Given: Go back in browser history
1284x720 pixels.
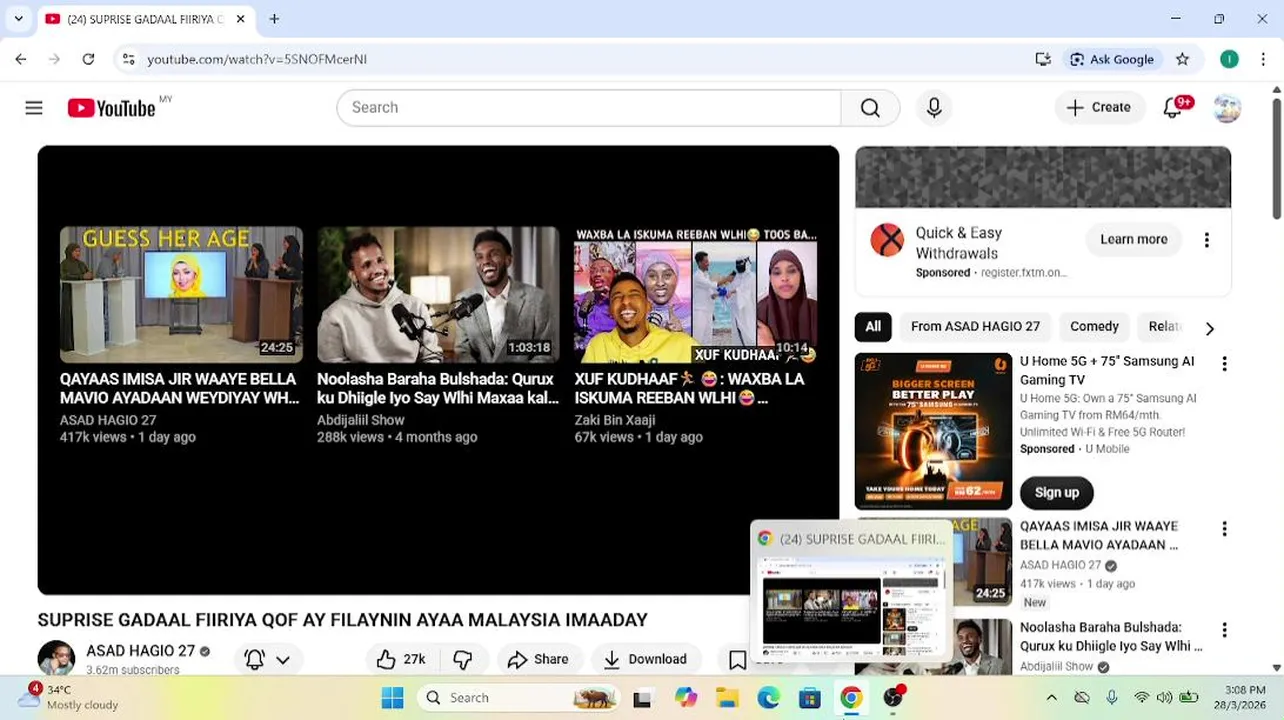Looking at the screenshot, I should (21, 59).
